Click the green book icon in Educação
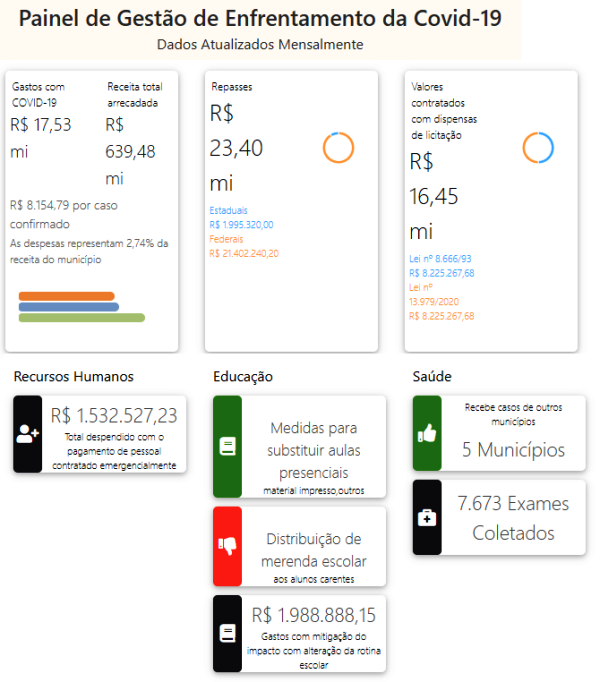 227,446
